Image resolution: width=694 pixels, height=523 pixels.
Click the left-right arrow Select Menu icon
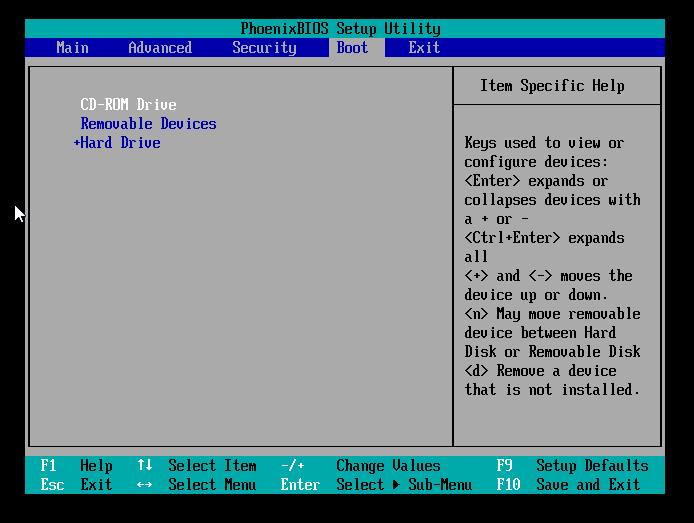pos(145,485)
